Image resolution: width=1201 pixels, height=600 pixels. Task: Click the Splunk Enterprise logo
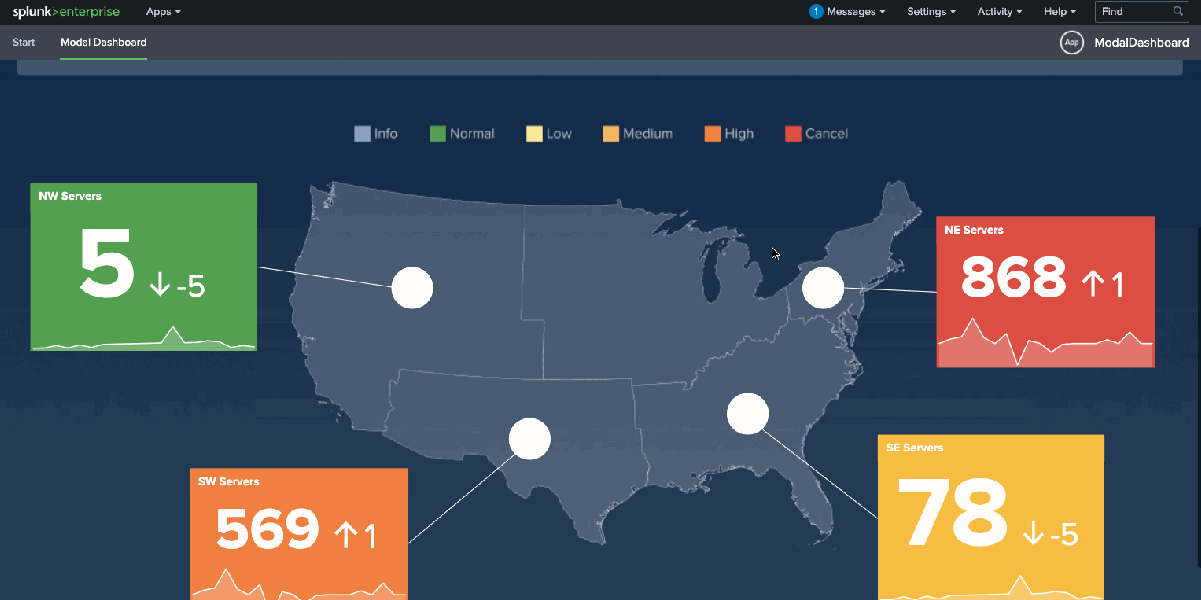[67, 12]
